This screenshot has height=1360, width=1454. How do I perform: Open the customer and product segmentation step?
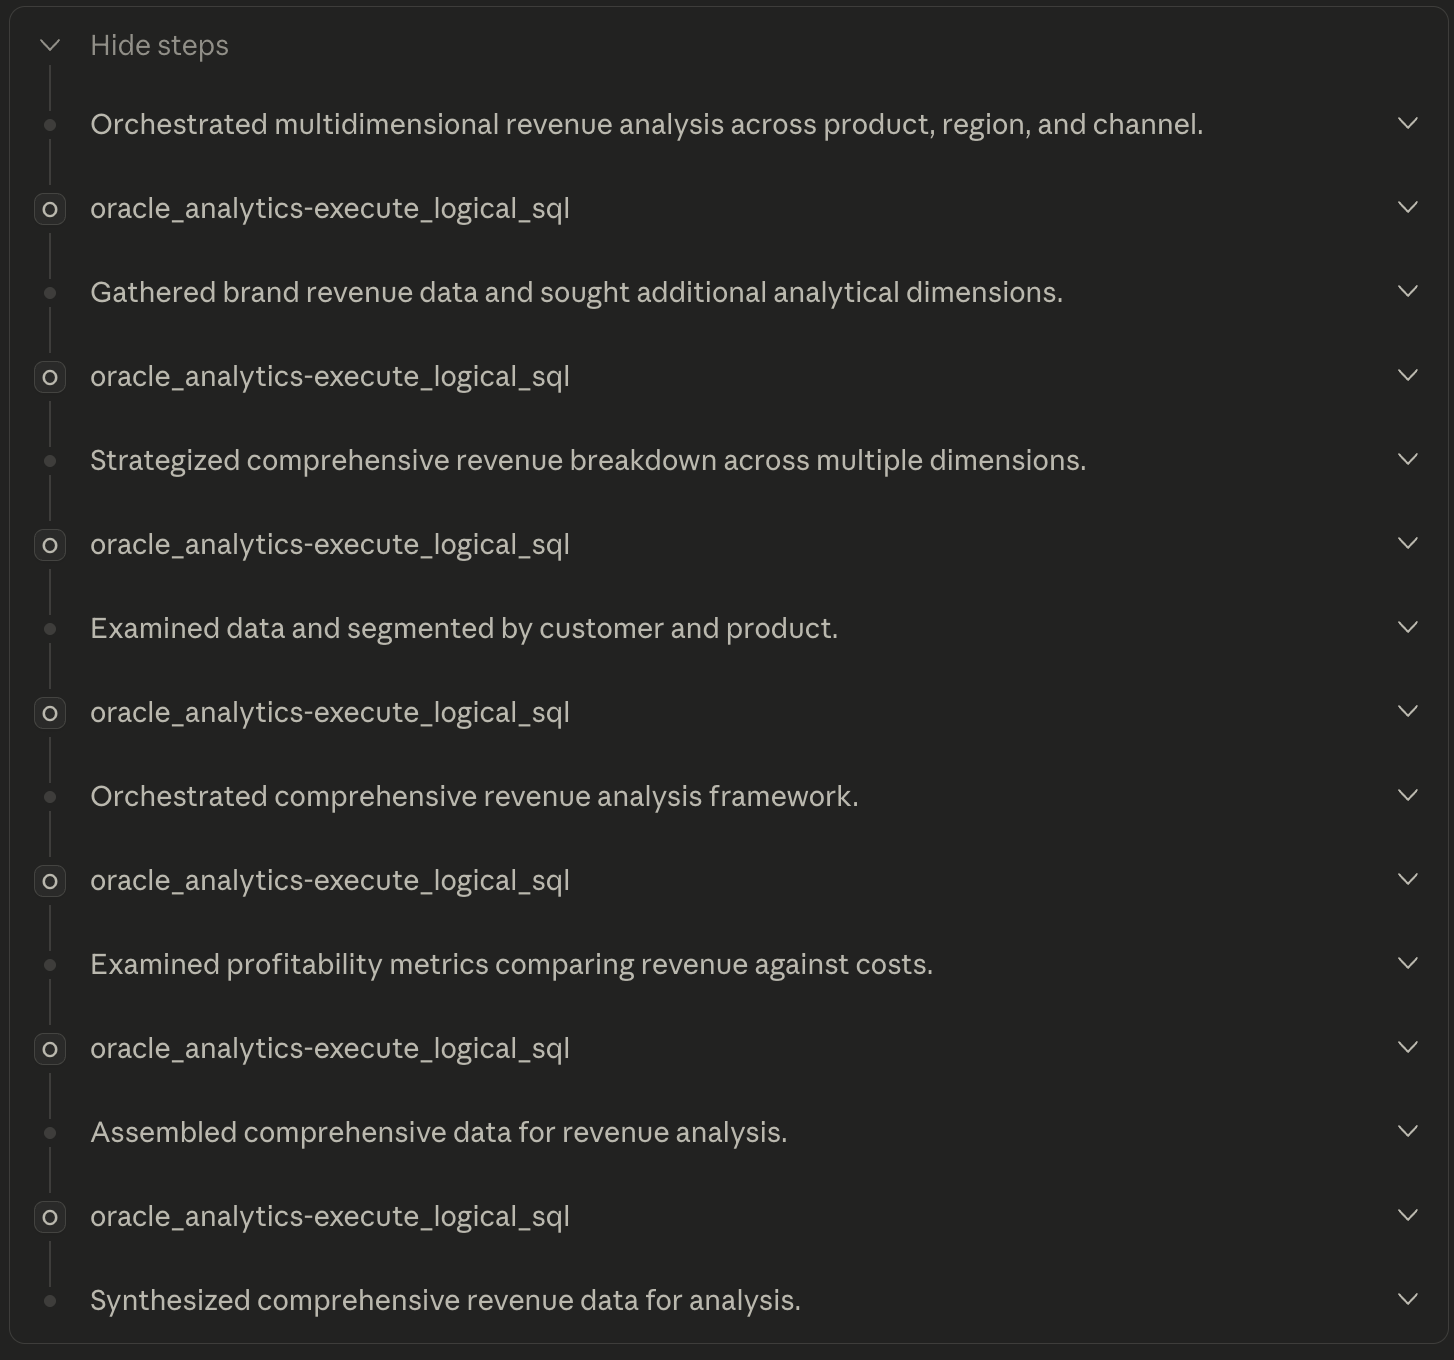pyautogui.click(x=1409, y=628)
